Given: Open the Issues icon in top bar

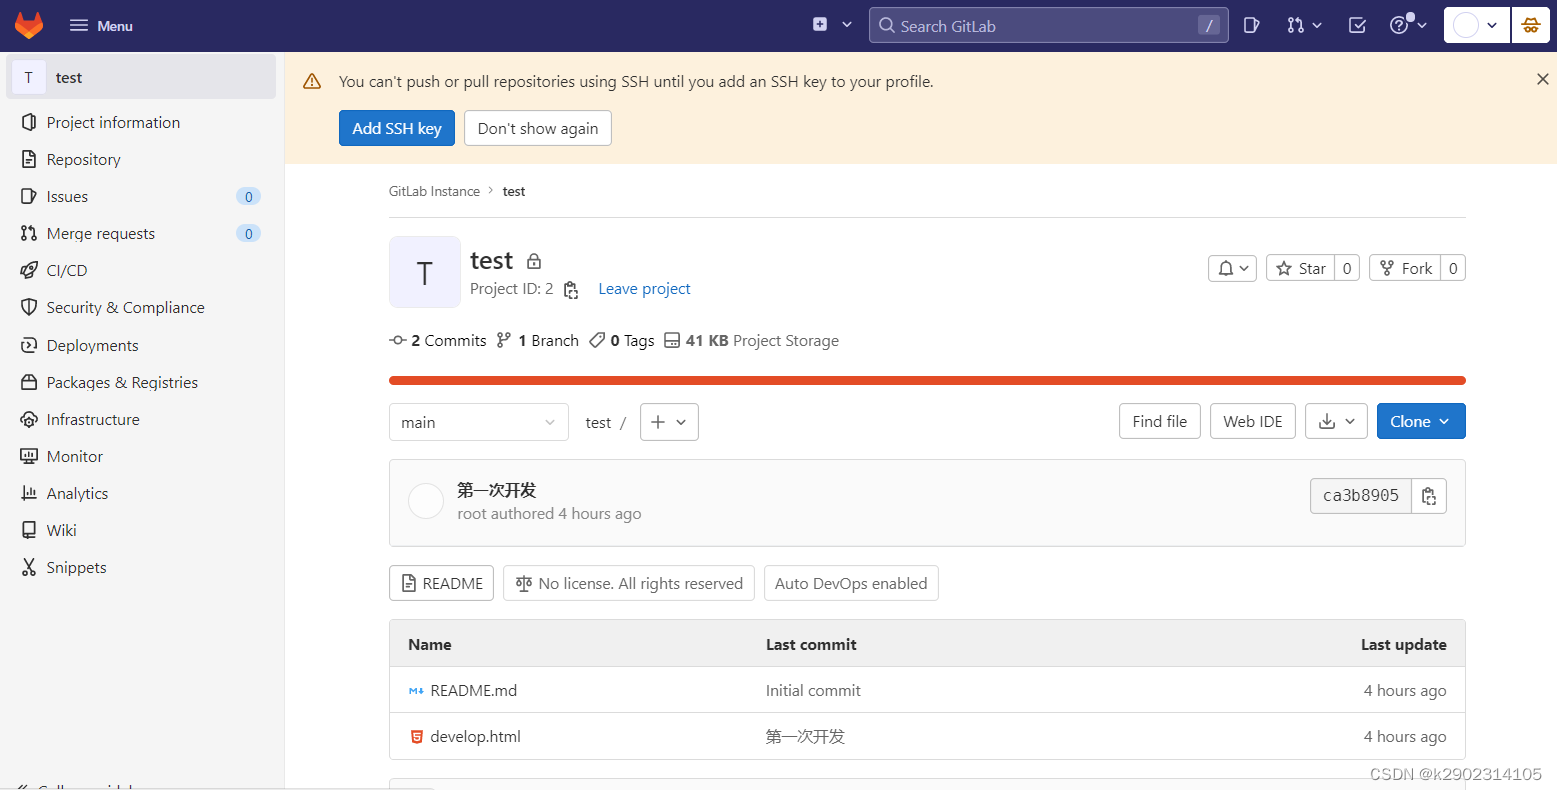Looking at the screenshot, I should (1251, 25).
